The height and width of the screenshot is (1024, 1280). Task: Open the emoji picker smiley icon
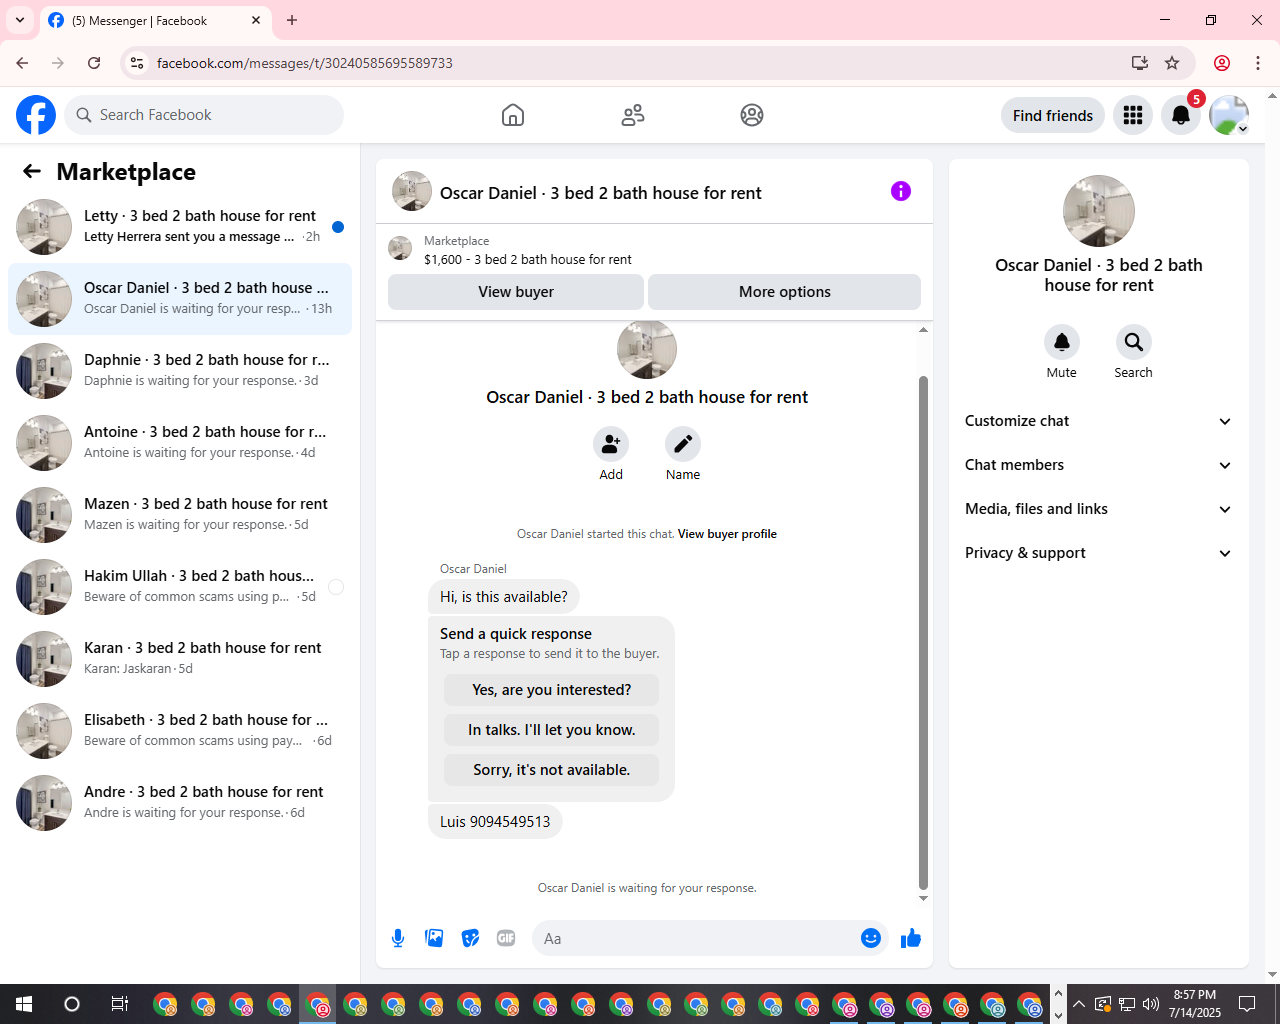click(x=871, y=938)
